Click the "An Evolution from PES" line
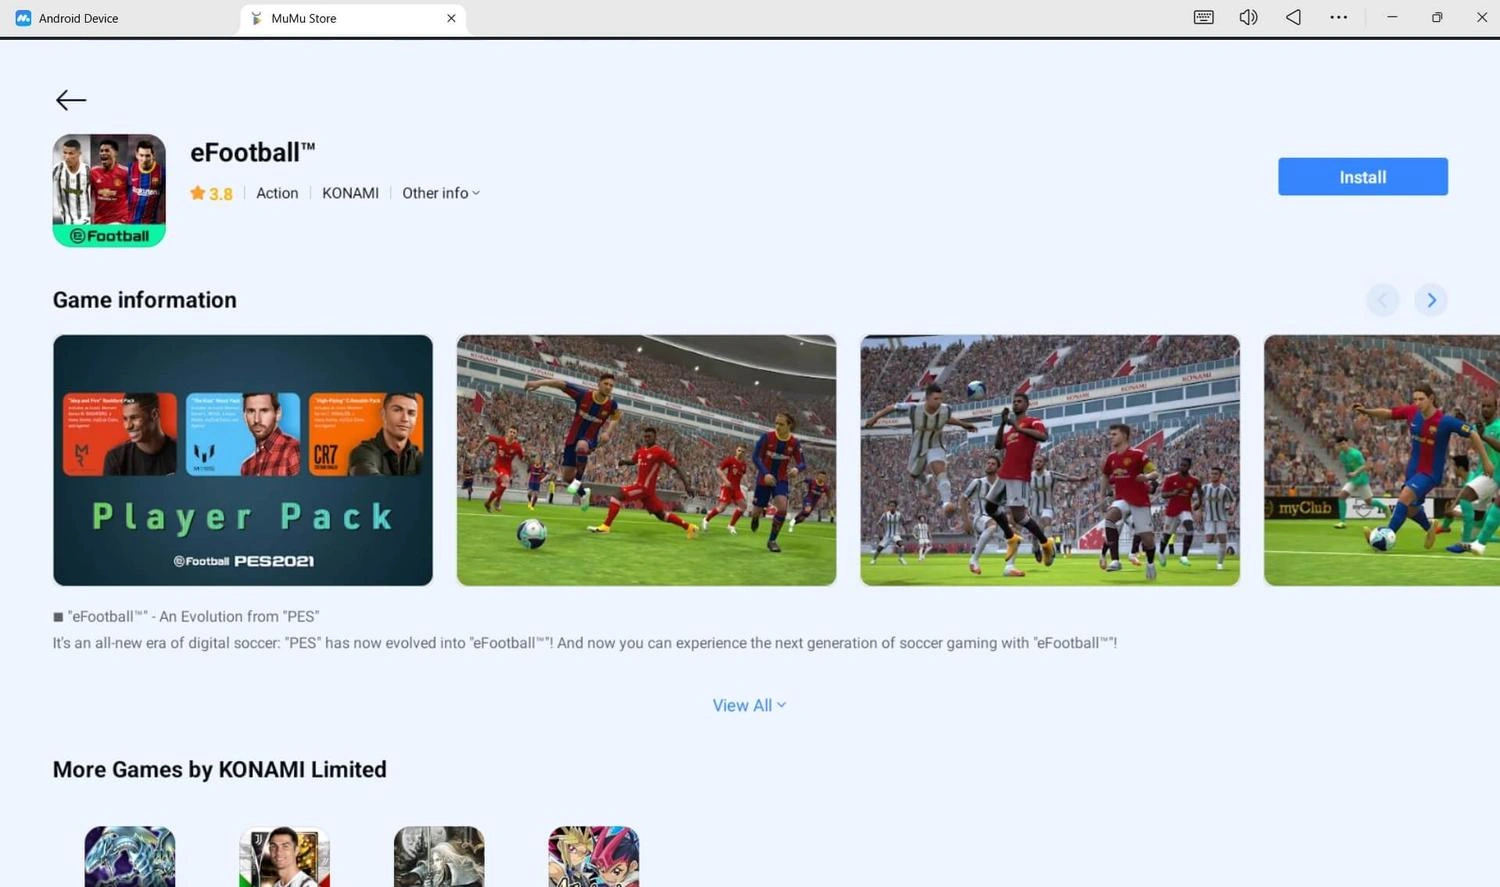The width and height of the screenshot is (1500, 887). 186,616
